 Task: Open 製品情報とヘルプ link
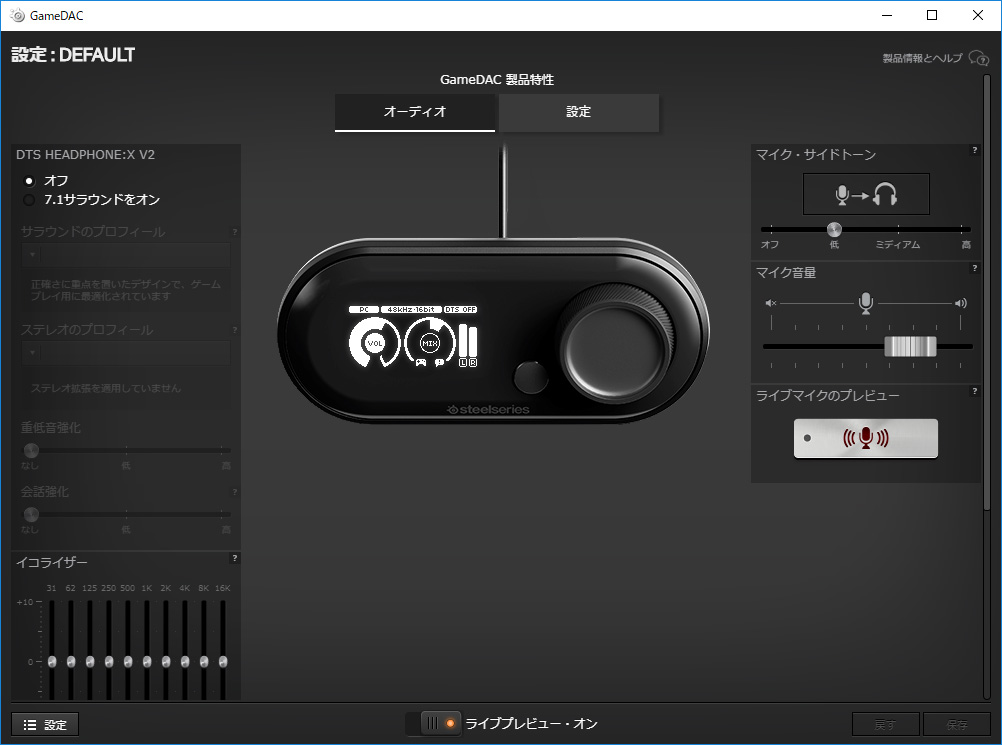click(922, 58)
